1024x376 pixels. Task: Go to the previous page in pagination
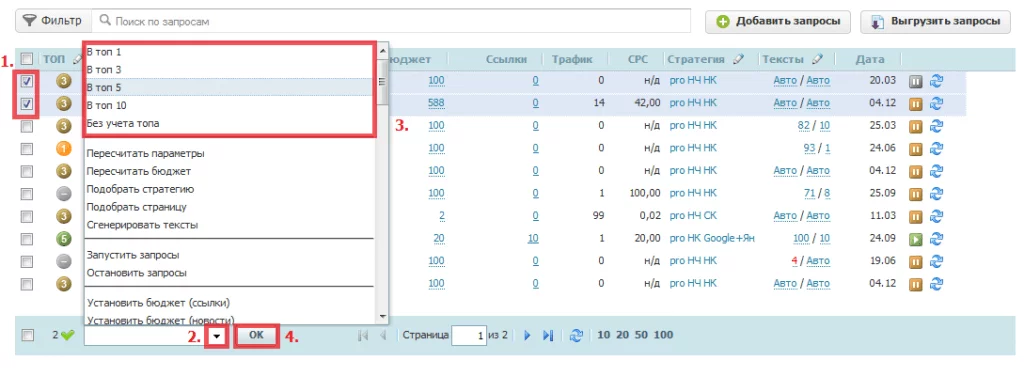point(383,336)
